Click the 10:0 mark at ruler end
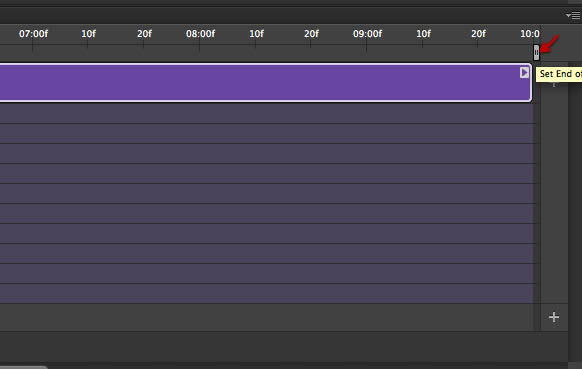 [530, 34]
